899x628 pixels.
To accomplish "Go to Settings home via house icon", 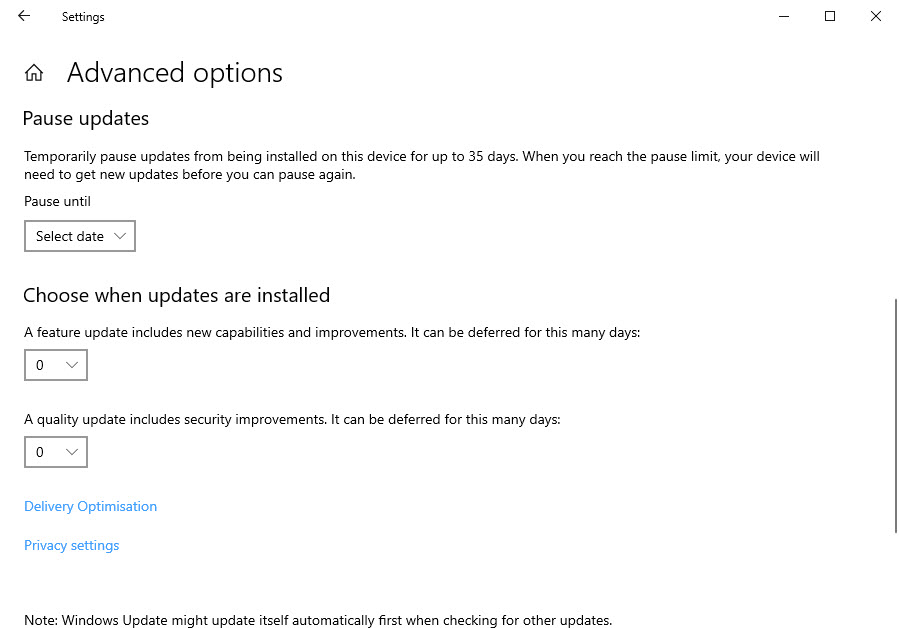I will 34,73.
